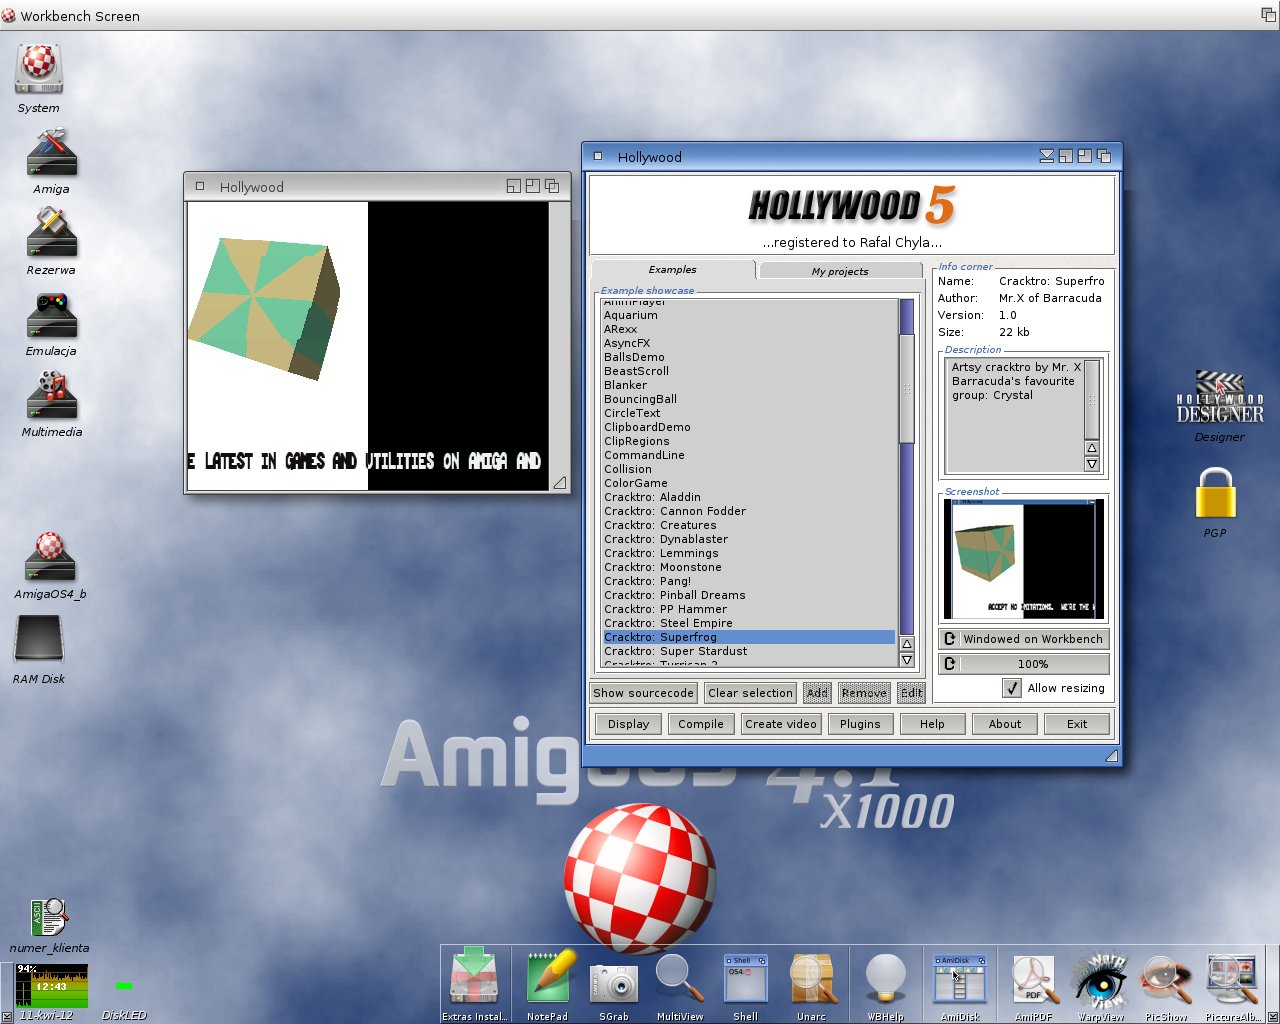
Task: Click example list scroll up arrow
Action: point(907,644)
